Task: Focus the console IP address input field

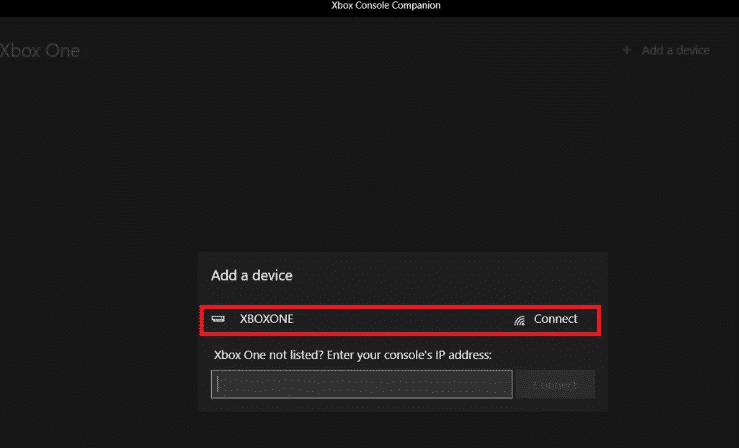Action: point(362,384)
